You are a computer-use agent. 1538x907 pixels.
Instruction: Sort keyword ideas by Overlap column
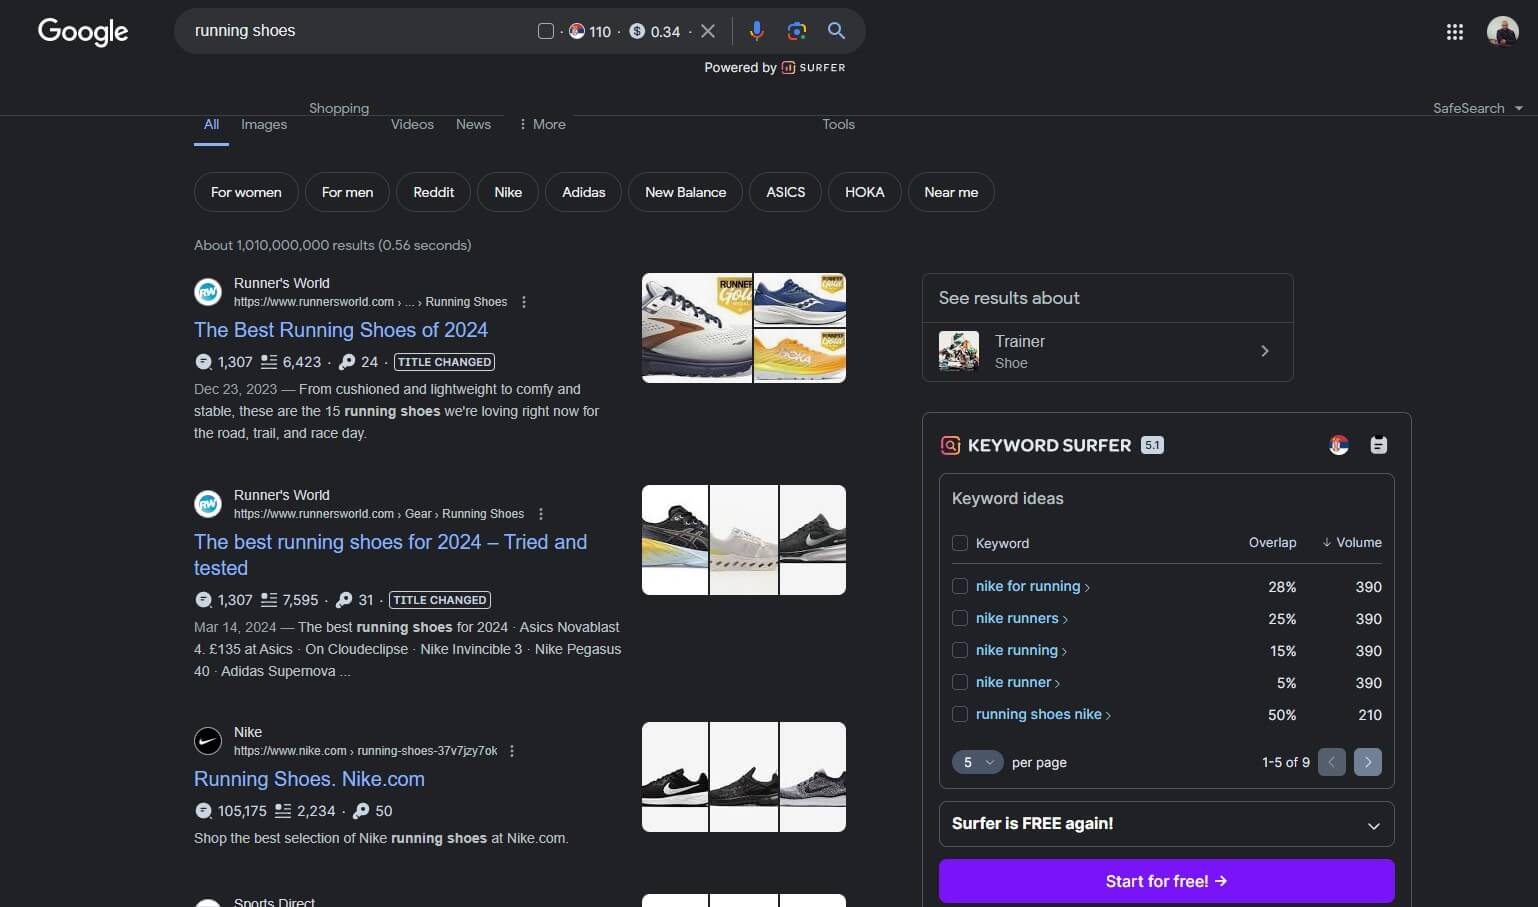tap(1272, 542)
